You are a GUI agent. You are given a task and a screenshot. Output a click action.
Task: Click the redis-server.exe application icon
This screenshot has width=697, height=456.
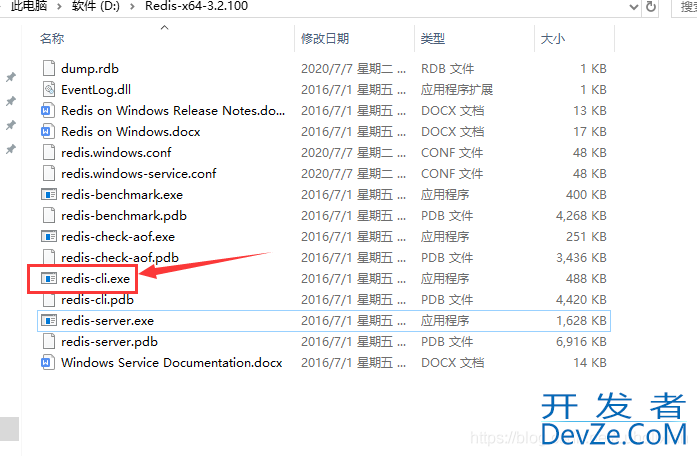pos(48,320)
